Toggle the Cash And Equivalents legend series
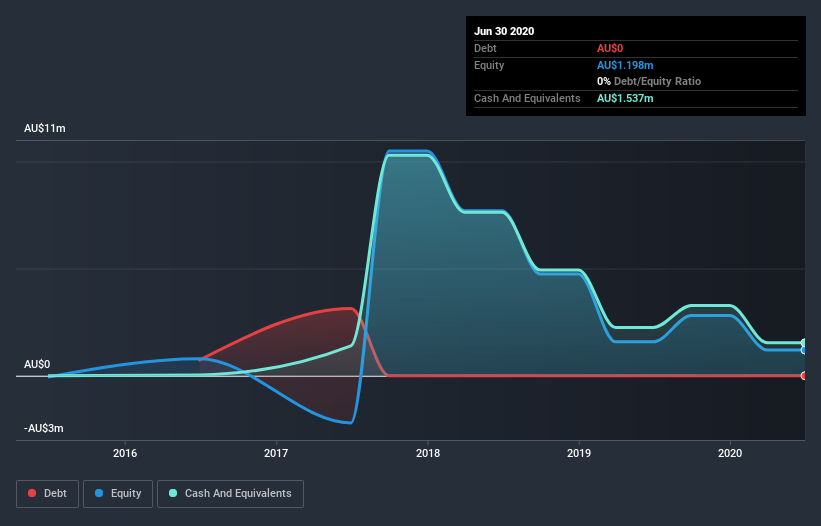The width and height of the screenshot is (821, 526). 230,494
